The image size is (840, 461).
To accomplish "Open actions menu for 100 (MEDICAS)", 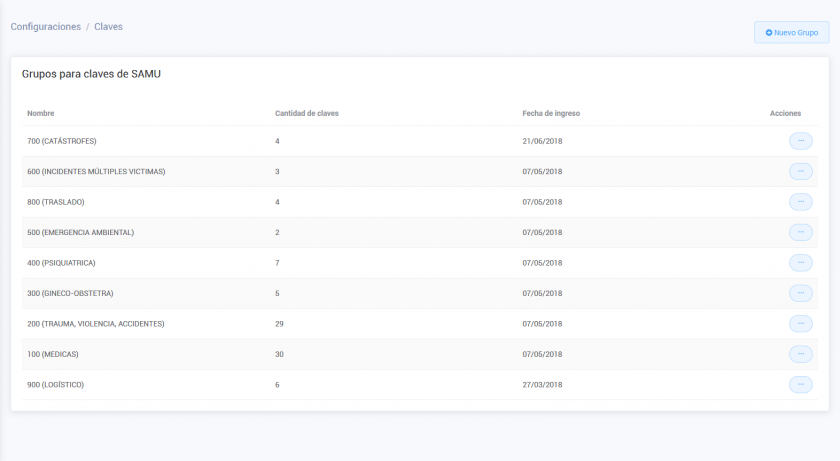I will (x=800, y=354).
